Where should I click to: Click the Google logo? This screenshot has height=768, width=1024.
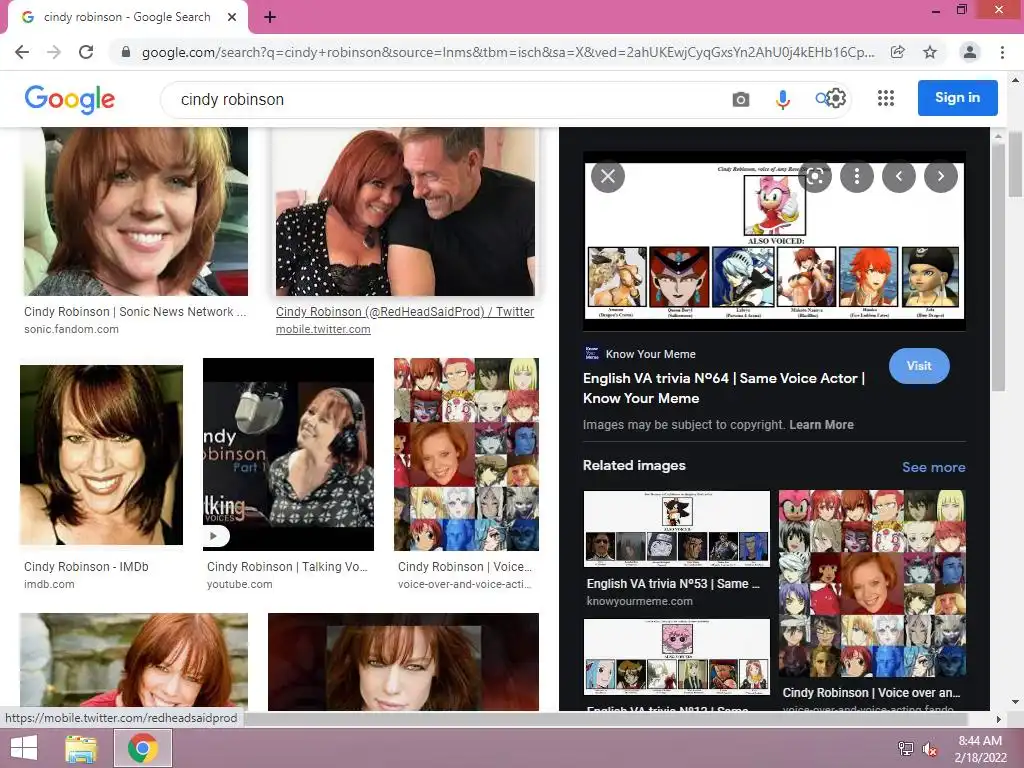70,99
